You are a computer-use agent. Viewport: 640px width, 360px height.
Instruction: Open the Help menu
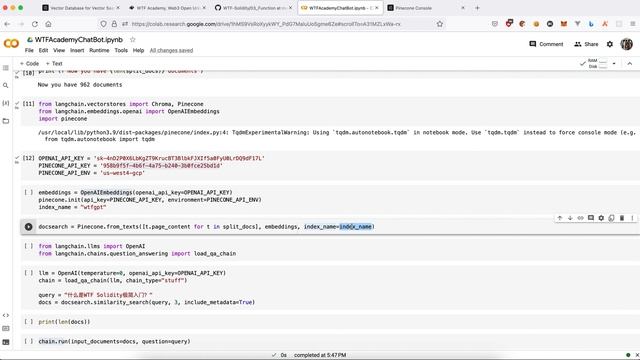[138, 51]
